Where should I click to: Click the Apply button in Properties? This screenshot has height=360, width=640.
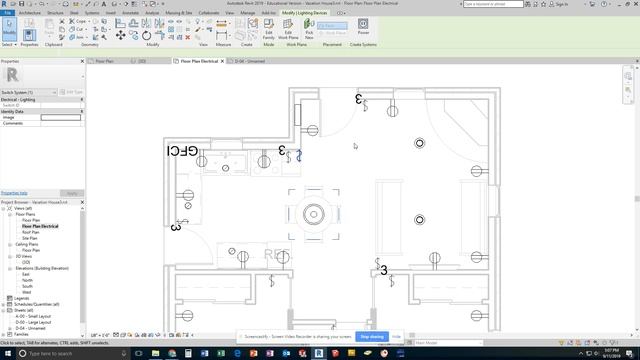pos(72,193)
